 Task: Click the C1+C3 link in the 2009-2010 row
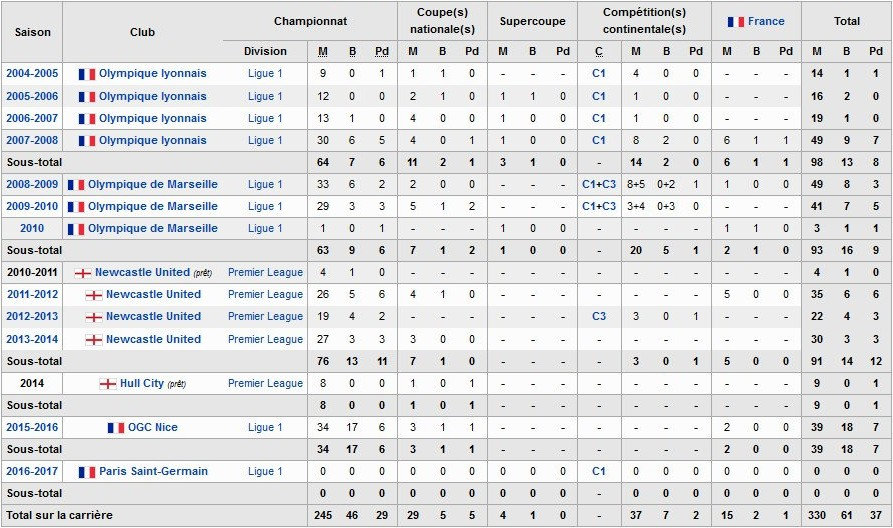coord(599,207)
